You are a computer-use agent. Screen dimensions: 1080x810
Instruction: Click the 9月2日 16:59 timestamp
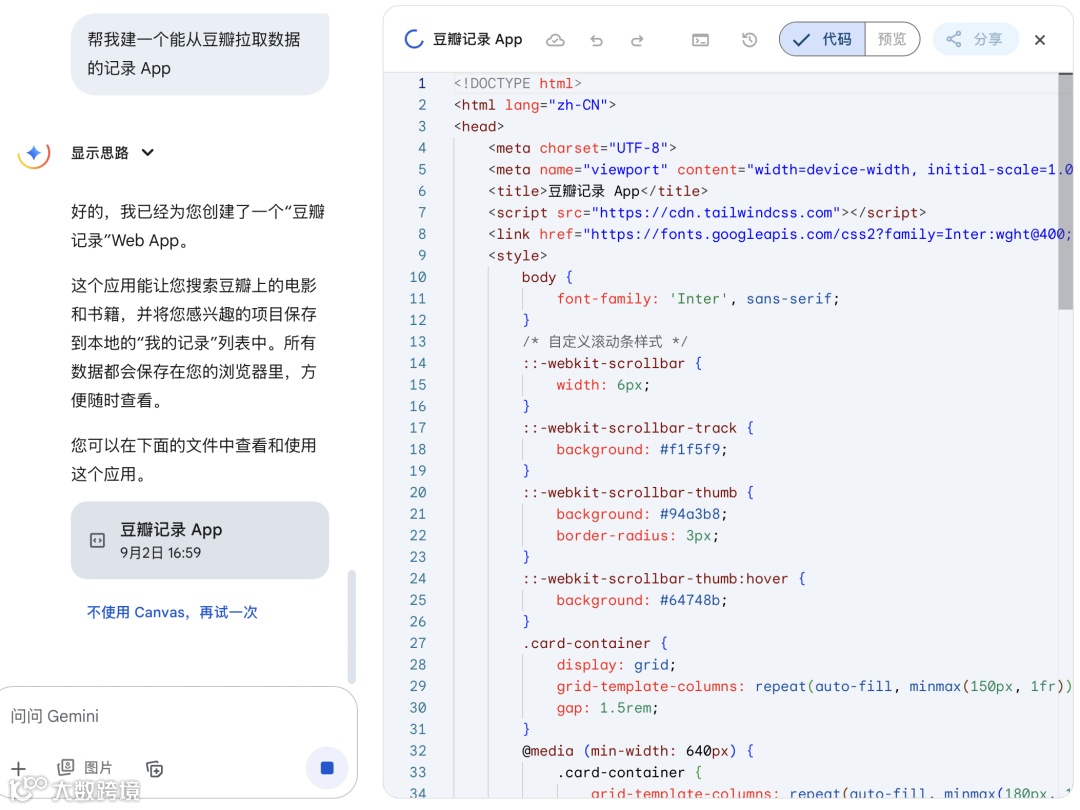[x=160, y=553]
